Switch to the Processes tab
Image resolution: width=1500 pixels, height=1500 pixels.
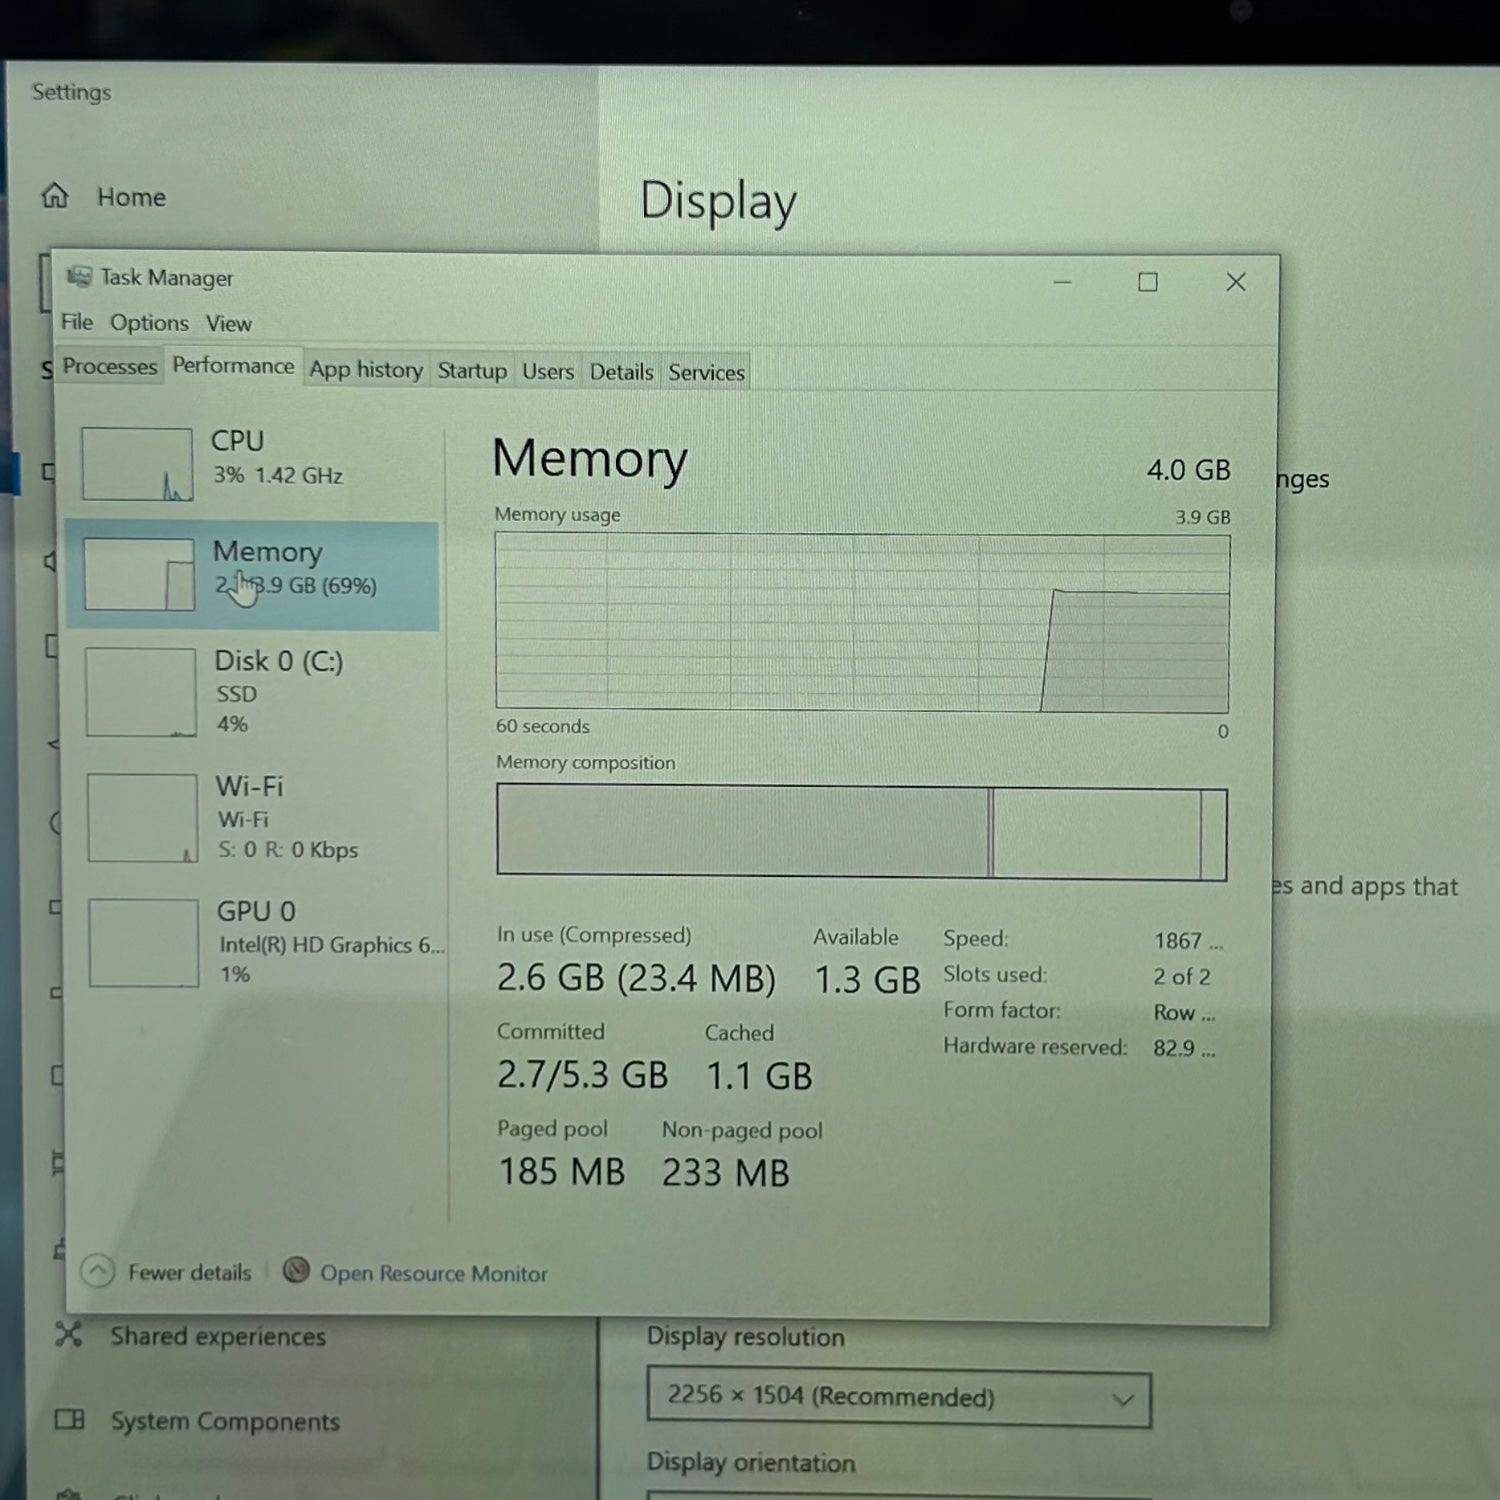click(110, 367)
